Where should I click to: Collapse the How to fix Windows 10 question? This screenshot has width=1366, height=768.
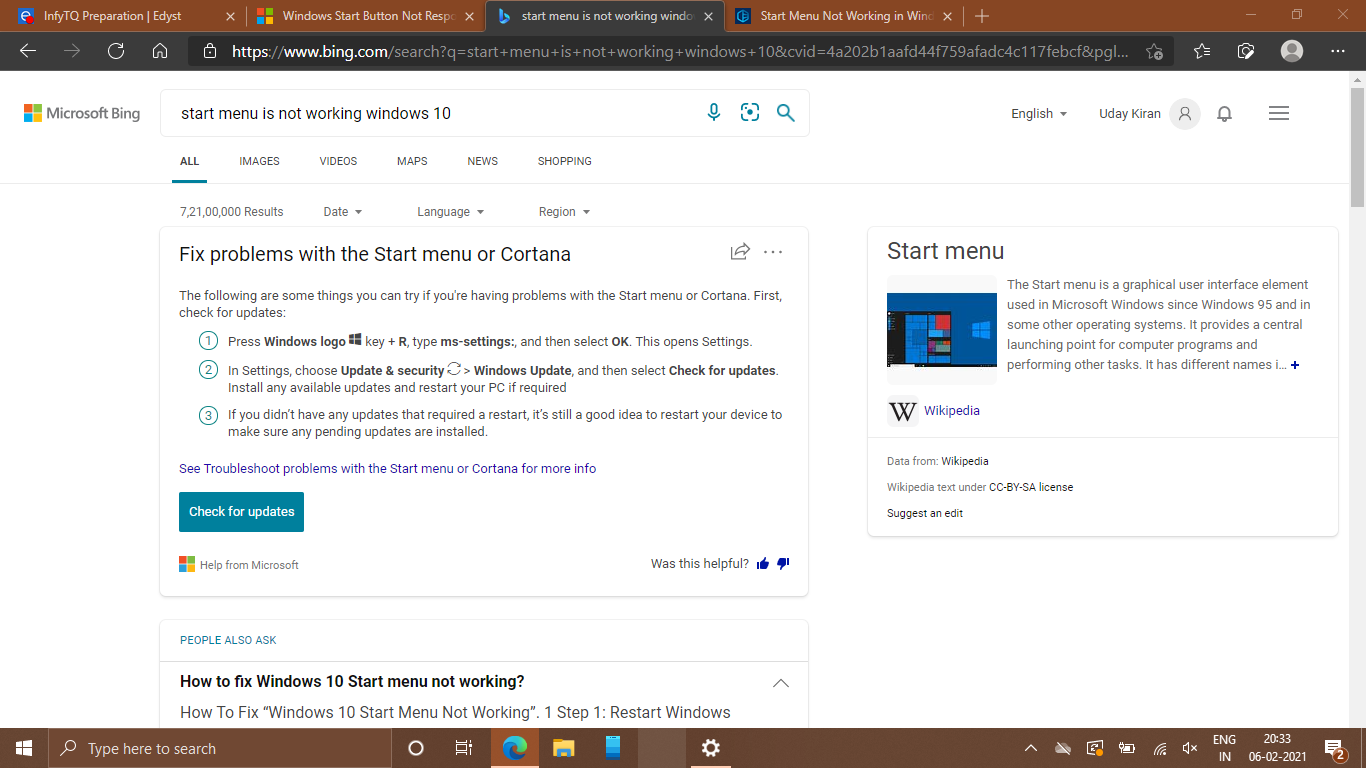781,683
